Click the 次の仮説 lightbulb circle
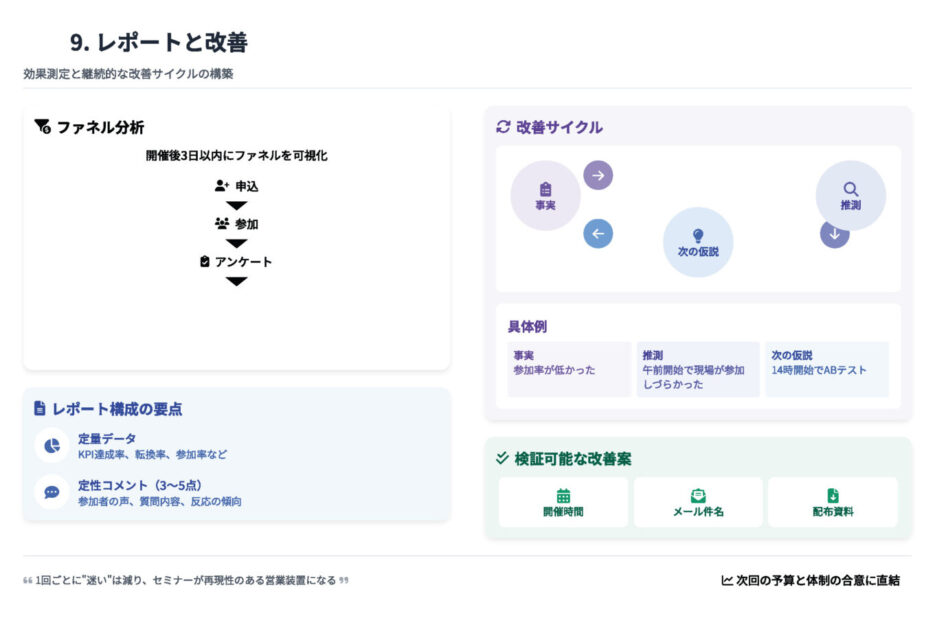935x618 pixels. (x=698, y=242)
